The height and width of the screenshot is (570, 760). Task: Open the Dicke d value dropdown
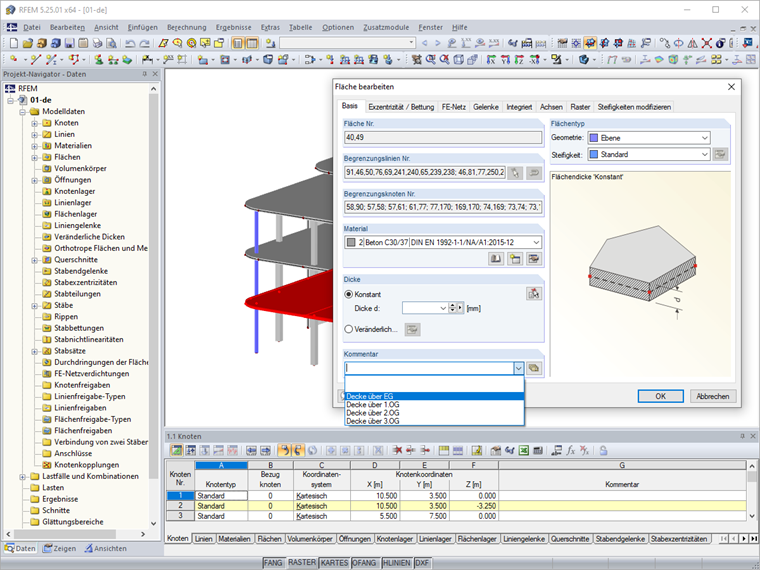(443, 308)
